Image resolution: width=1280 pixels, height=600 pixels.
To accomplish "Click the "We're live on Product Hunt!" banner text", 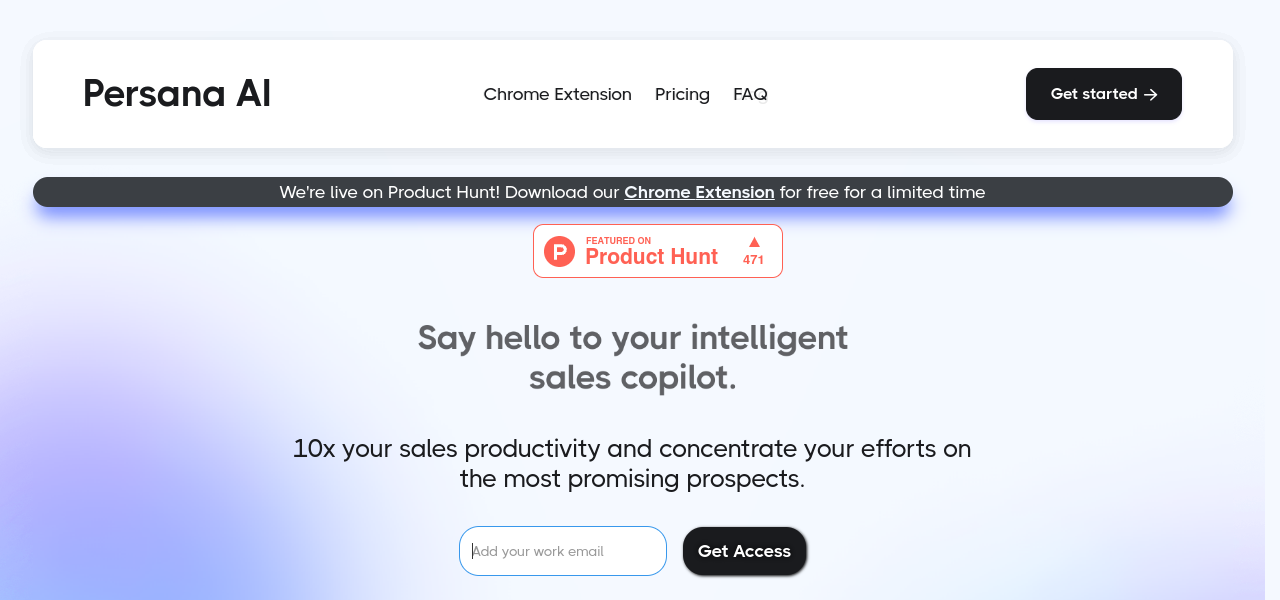I will point(389,192).
